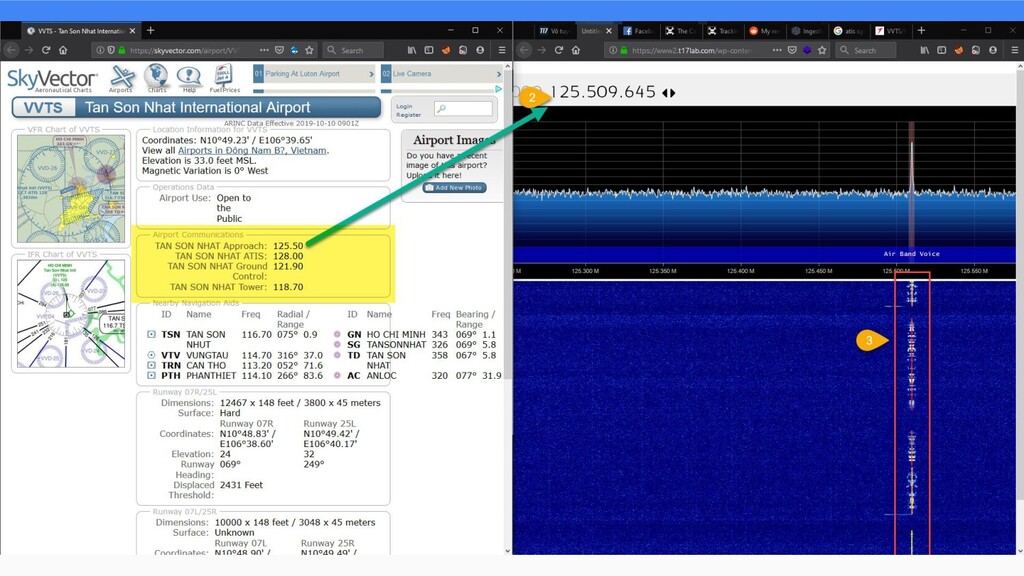
Task: Close the Untitled tab in the right window
Action: pos(609,31)
